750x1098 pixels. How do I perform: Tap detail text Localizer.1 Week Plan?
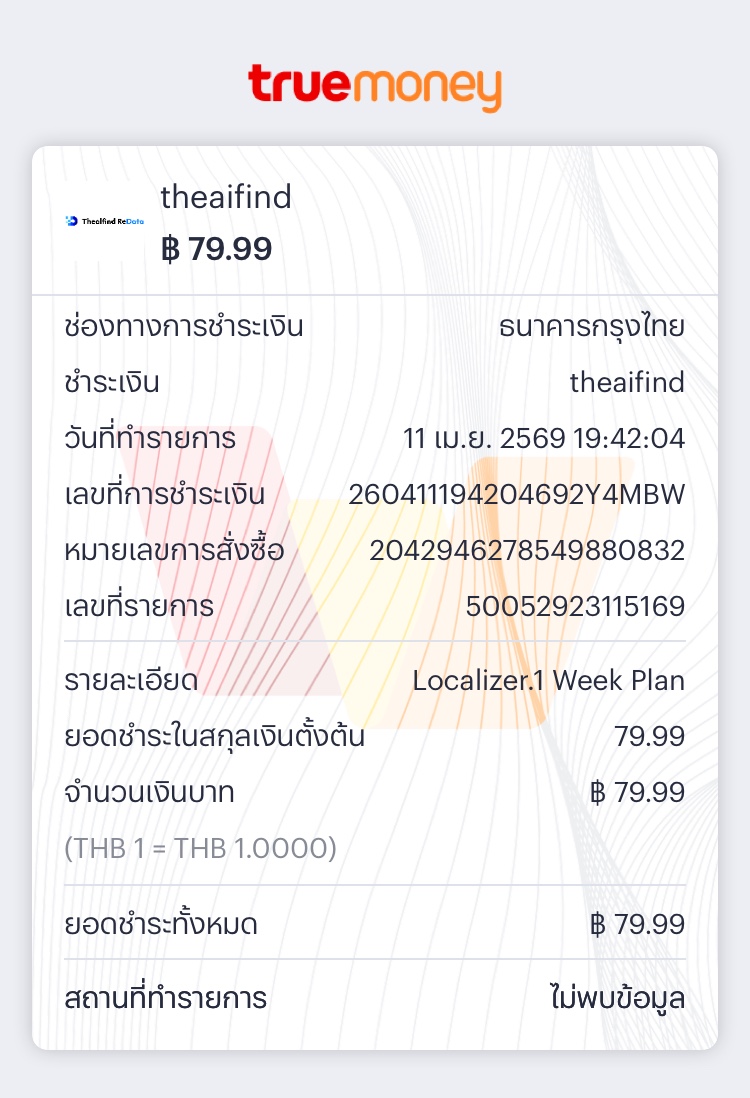pyautogui.click(x=548, y=681)
